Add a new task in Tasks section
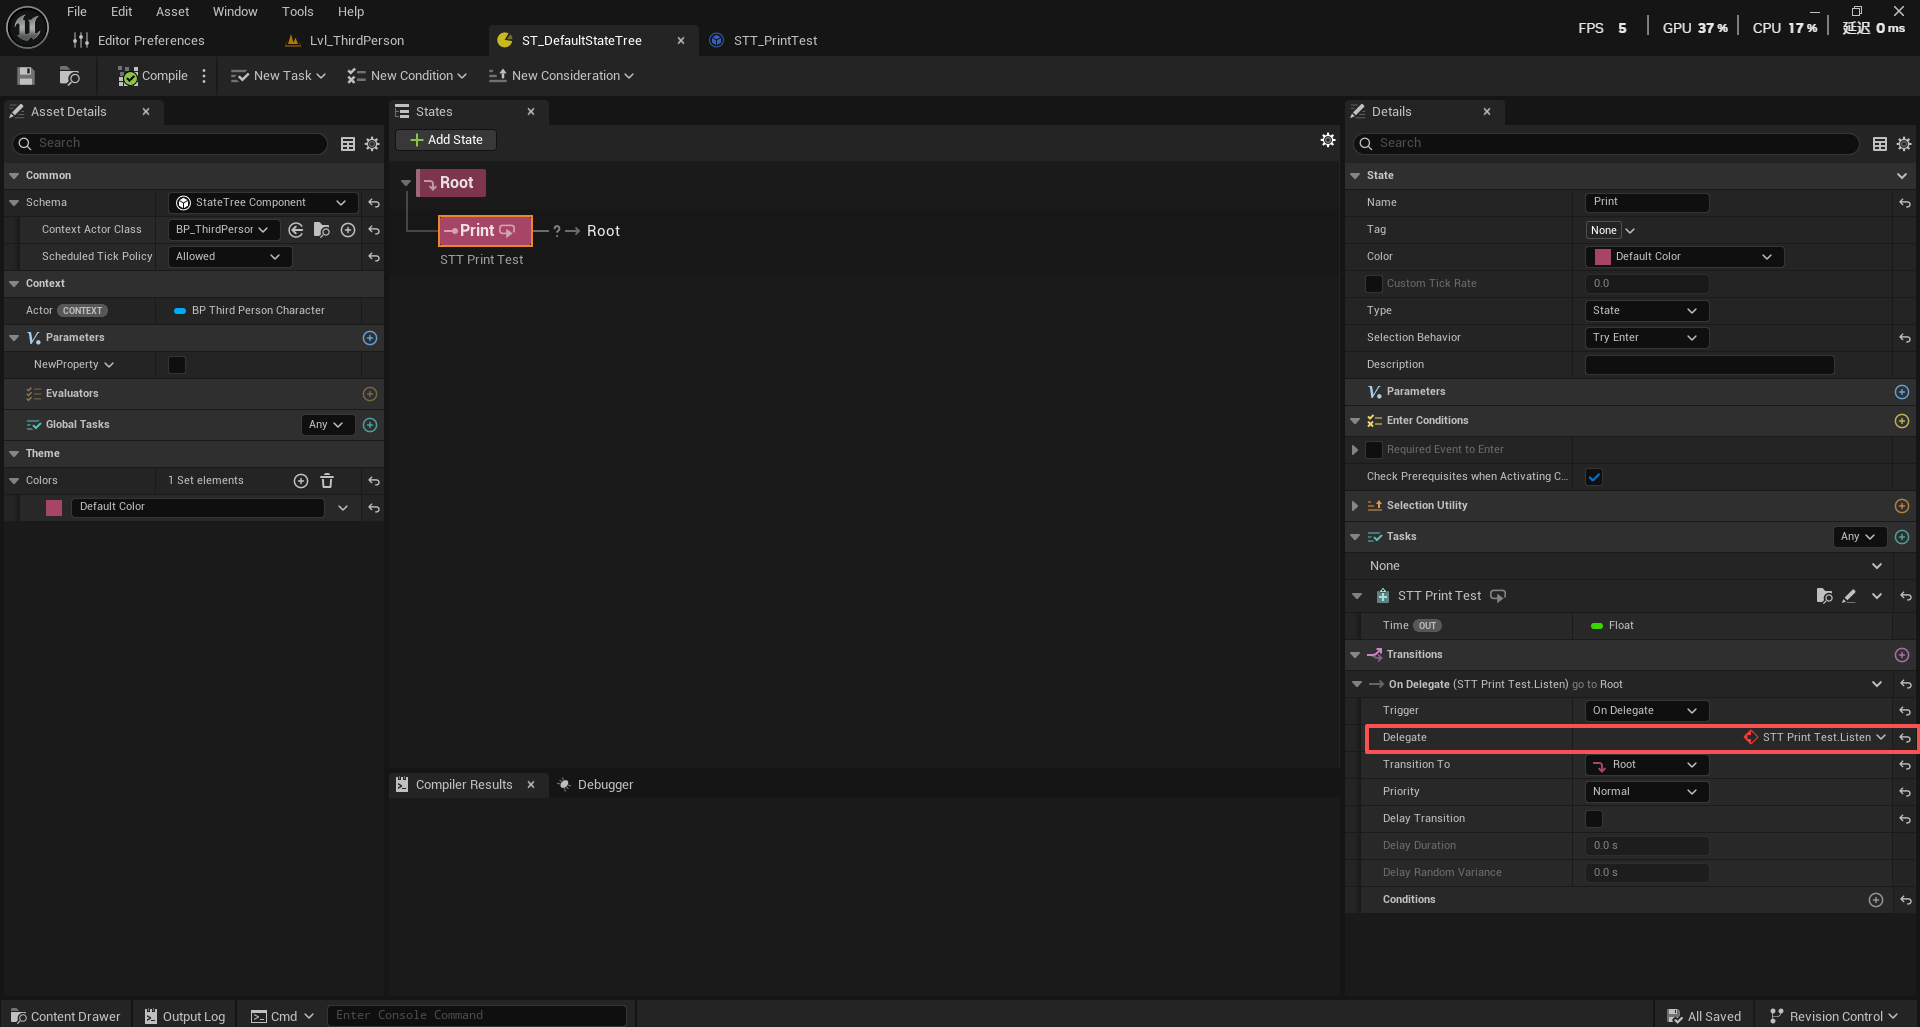Image resolution: width=1920 pixels, height=1027 pixels. (1902, 537)
